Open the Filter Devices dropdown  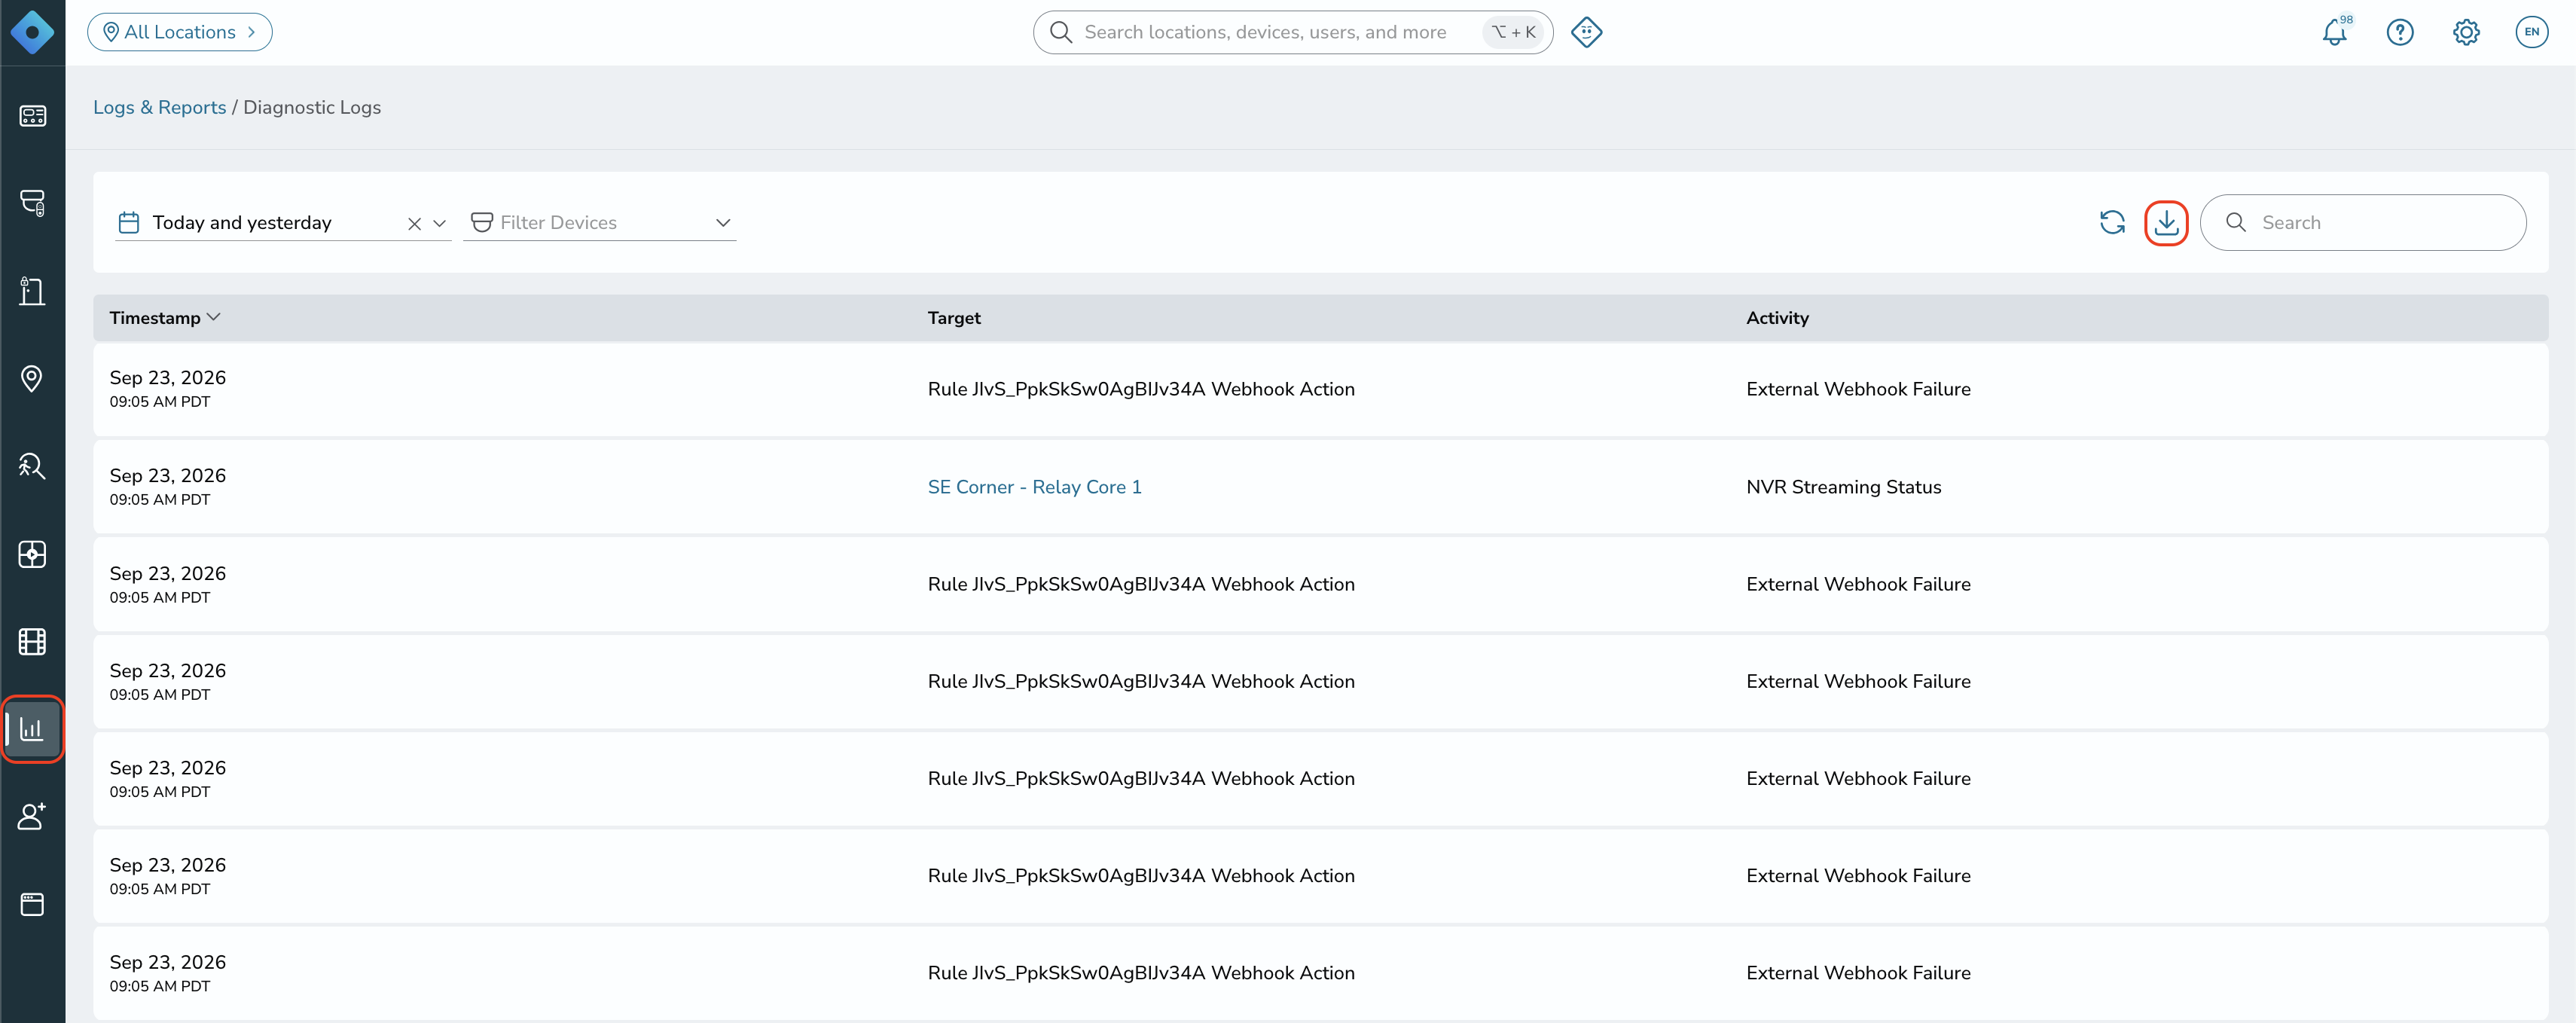(600, 222)
